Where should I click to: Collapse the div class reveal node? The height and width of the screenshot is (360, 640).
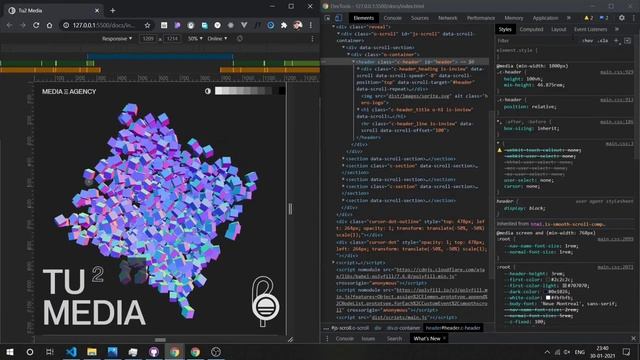pos(333,27)
